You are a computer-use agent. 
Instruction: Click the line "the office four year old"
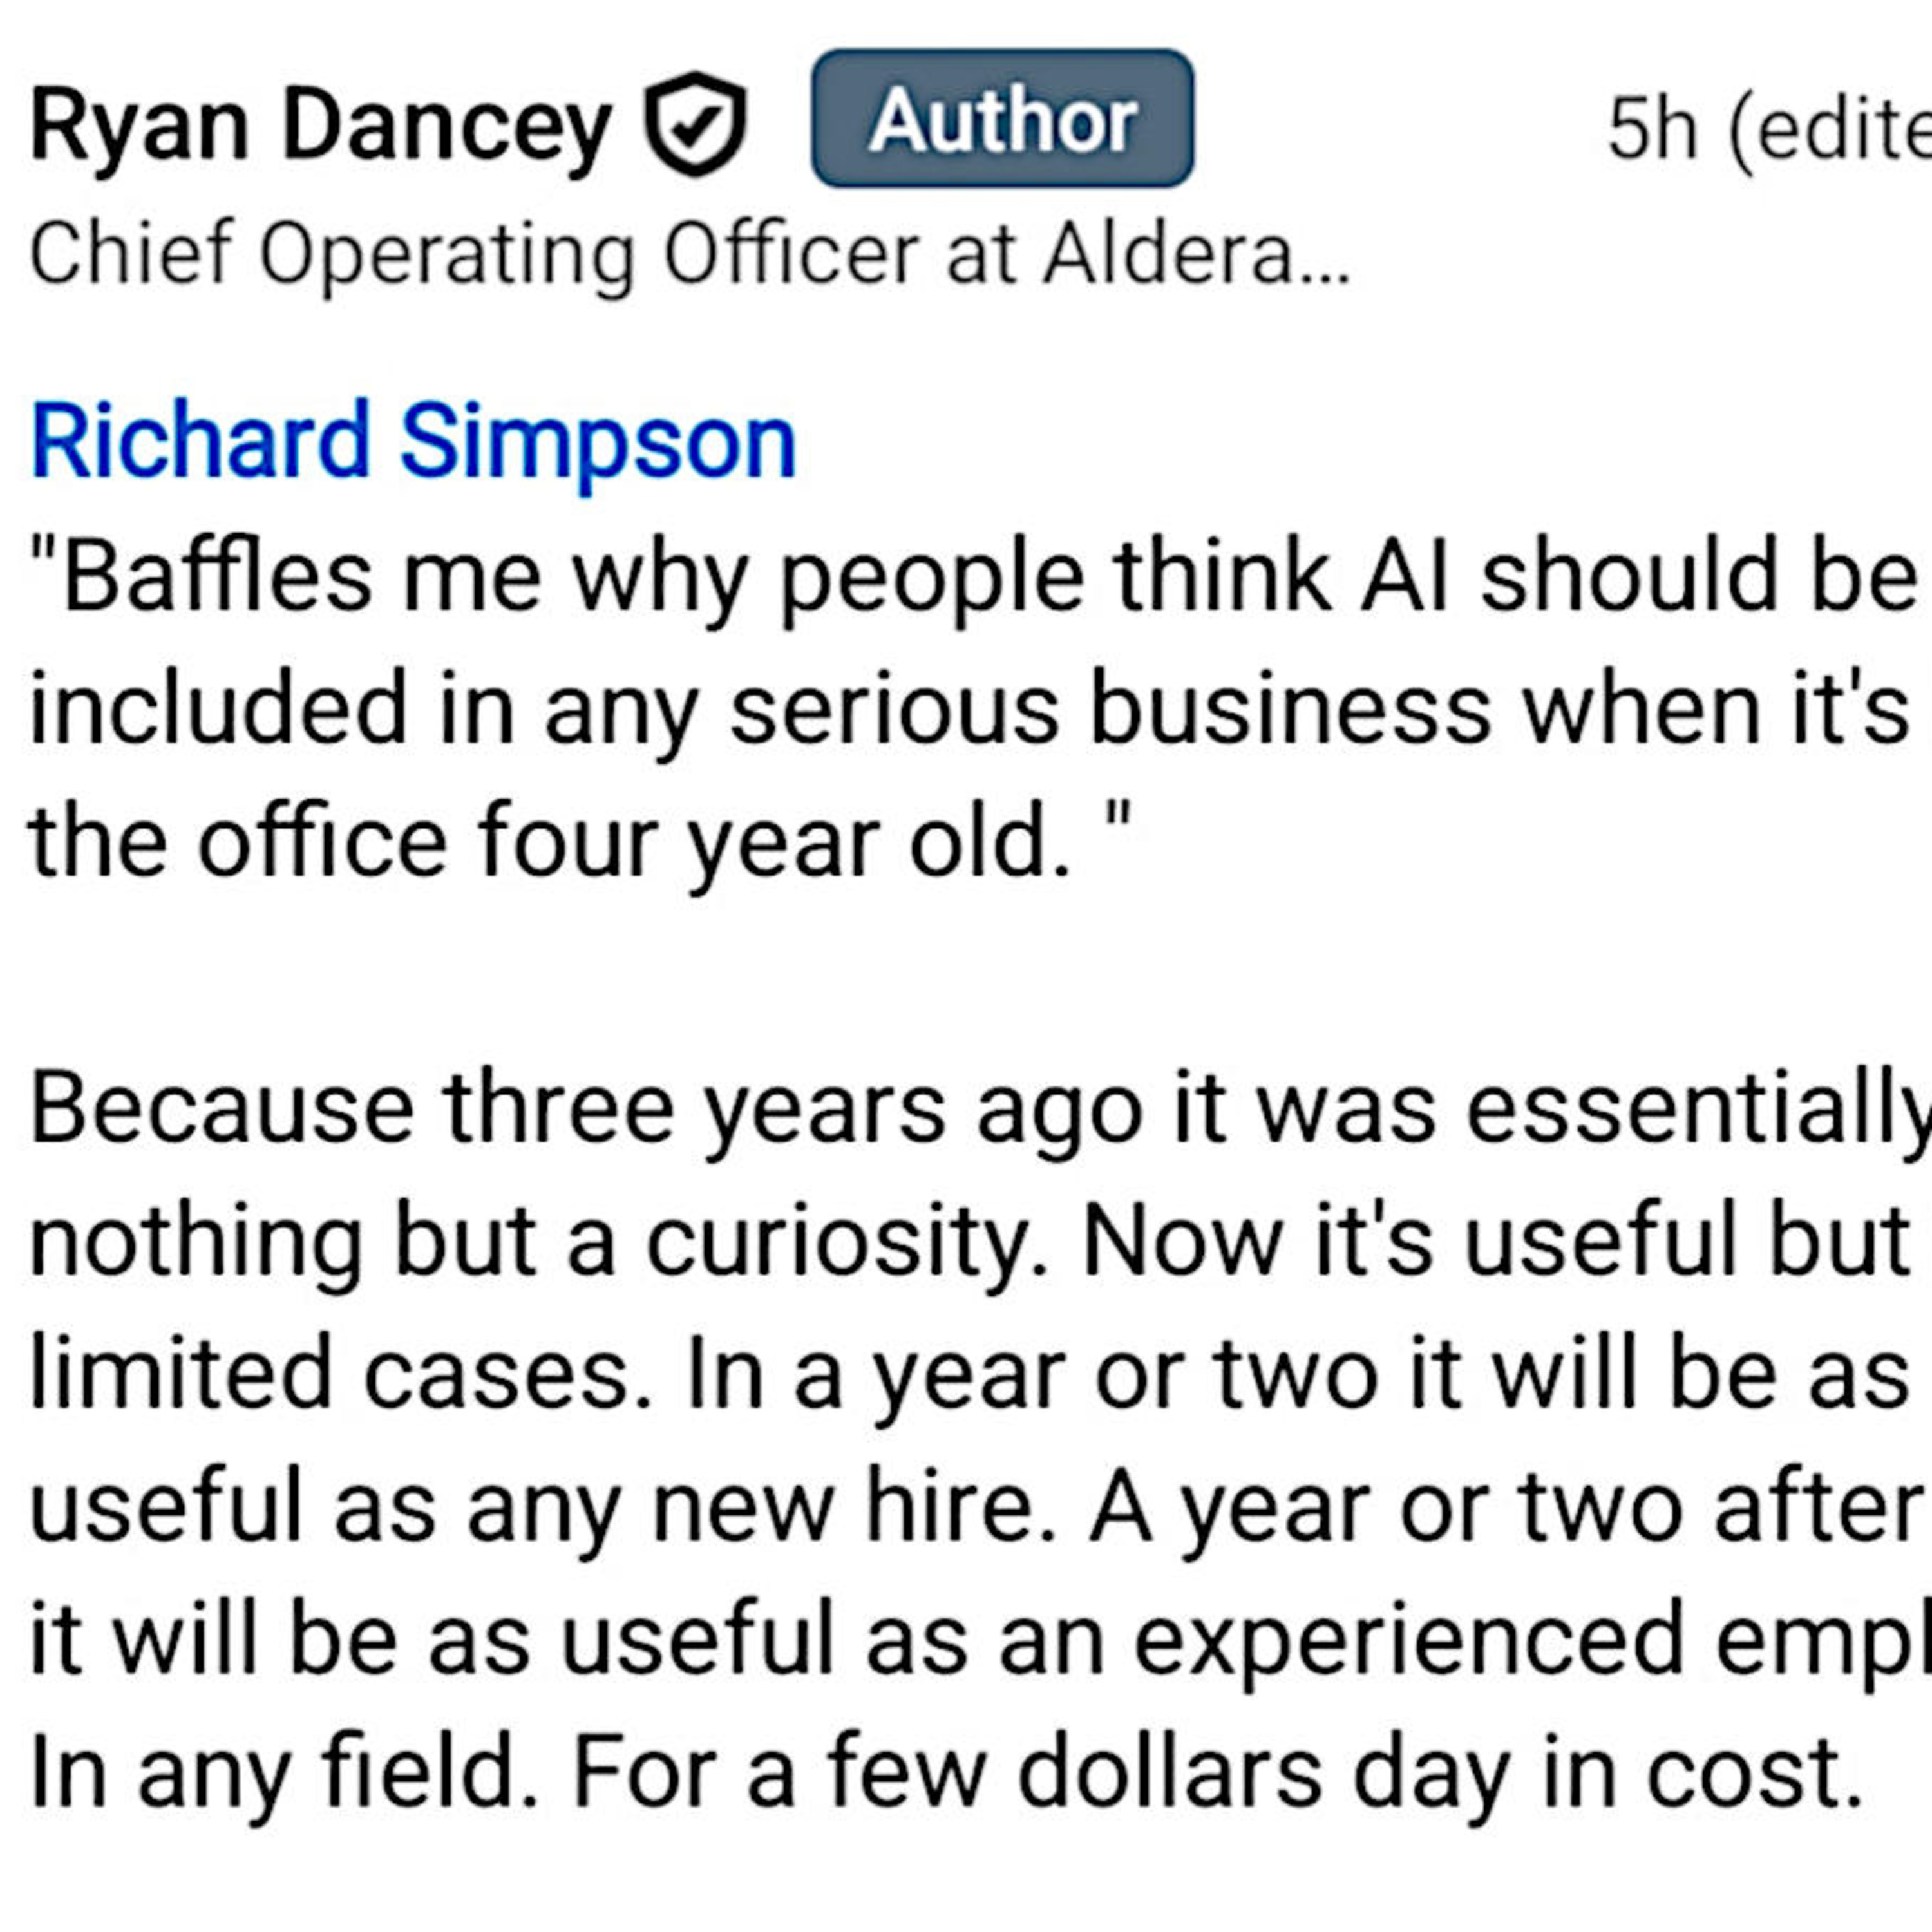550,843
